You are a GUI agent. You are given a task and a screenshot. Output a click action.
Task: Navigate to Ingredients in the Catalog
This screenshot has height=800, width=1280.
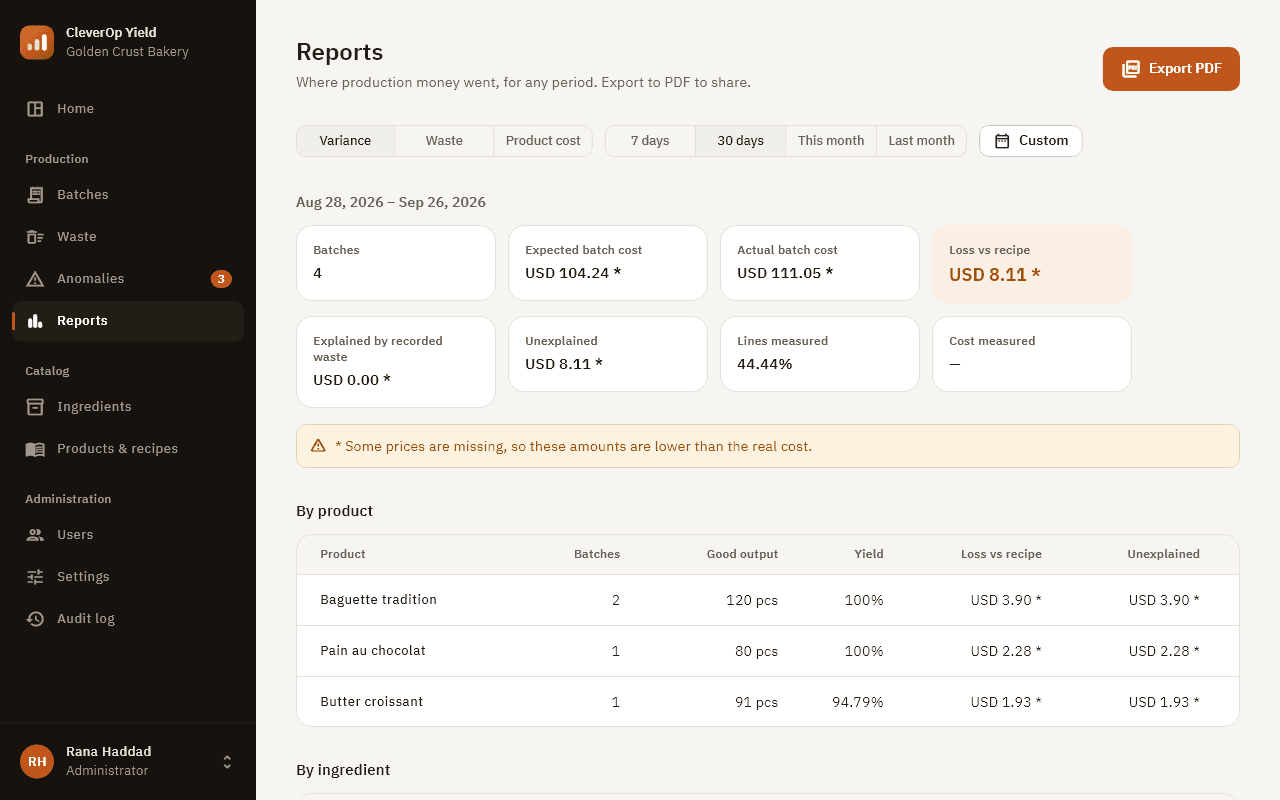coord(128,407)
